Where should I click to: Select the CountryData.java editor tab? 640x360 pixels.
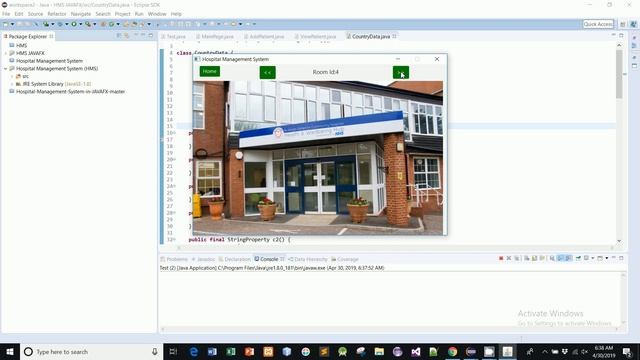point(371,36)
